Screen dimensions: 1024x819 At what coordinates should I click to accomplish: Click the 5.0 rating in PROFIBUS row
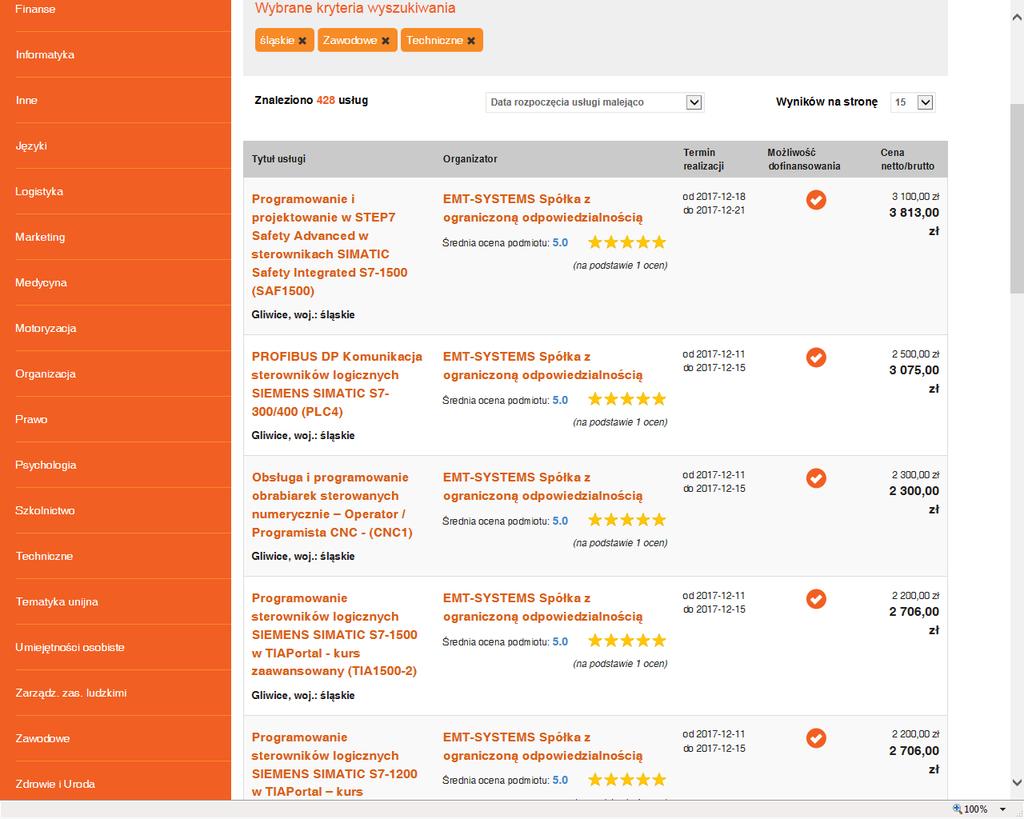[x=560, y=400]
